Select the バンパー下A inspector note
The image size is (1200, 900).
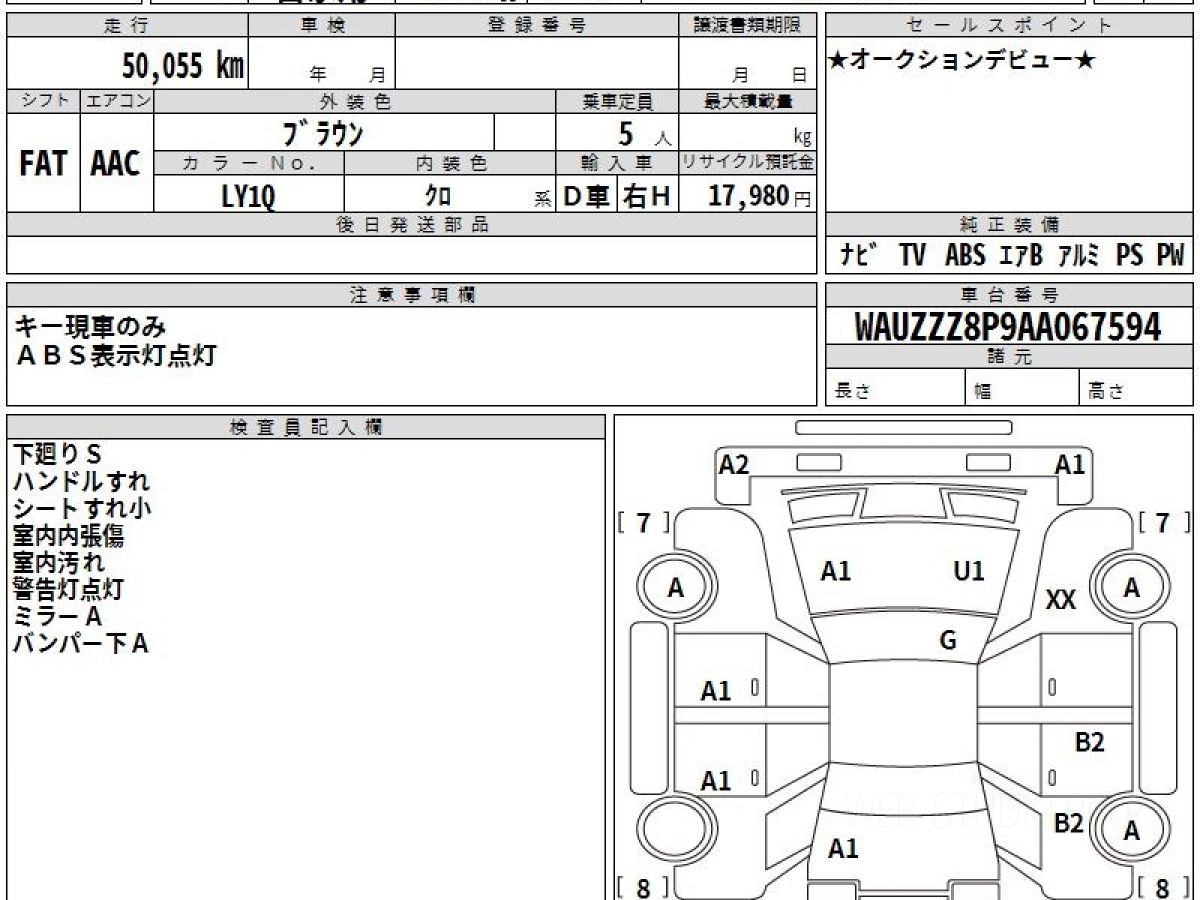pos(80,644)
